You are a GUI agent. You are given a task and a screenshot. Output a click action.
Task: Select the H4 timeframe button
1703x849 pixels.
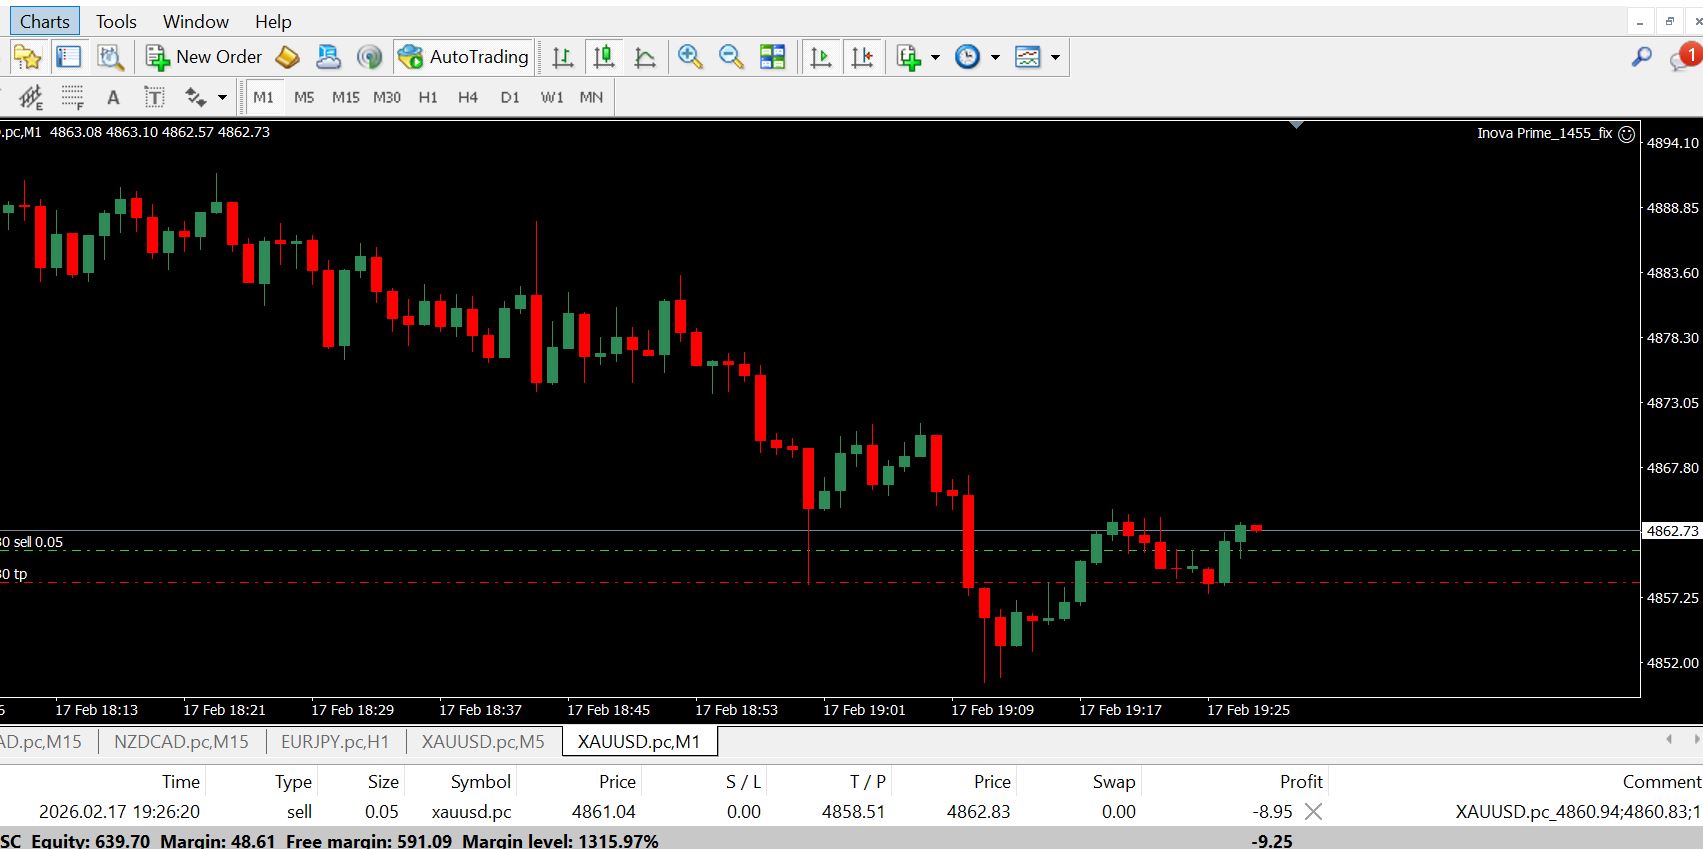(467, 97)
